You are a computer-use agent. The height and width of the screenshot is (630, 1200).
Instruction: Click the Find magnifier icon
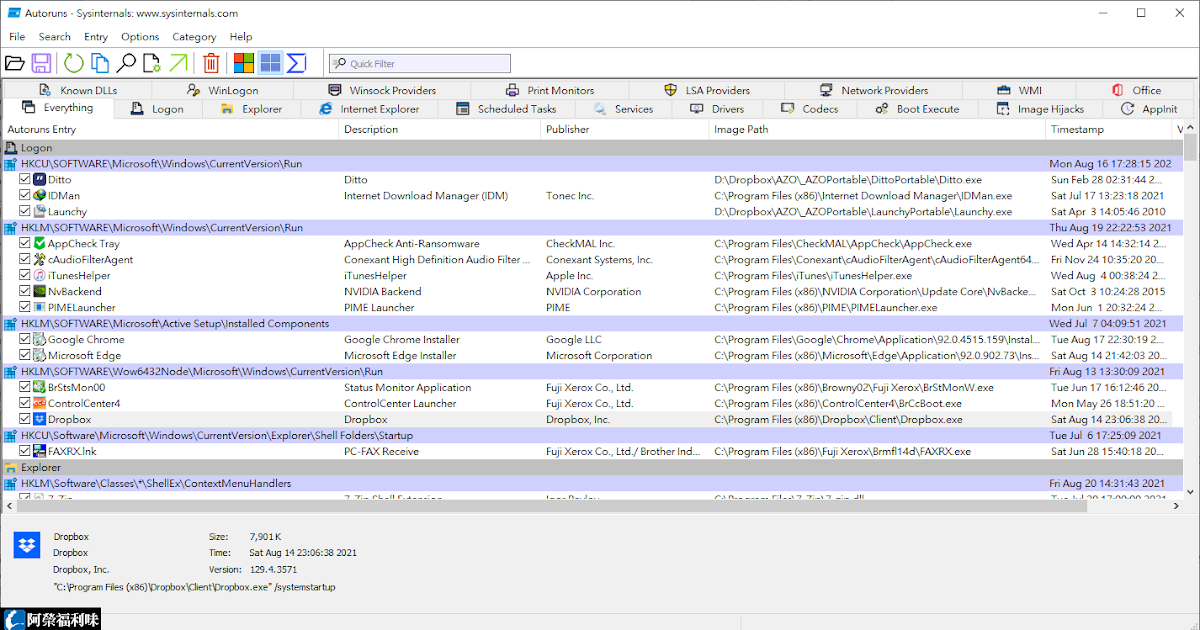[x=126, y=63]
